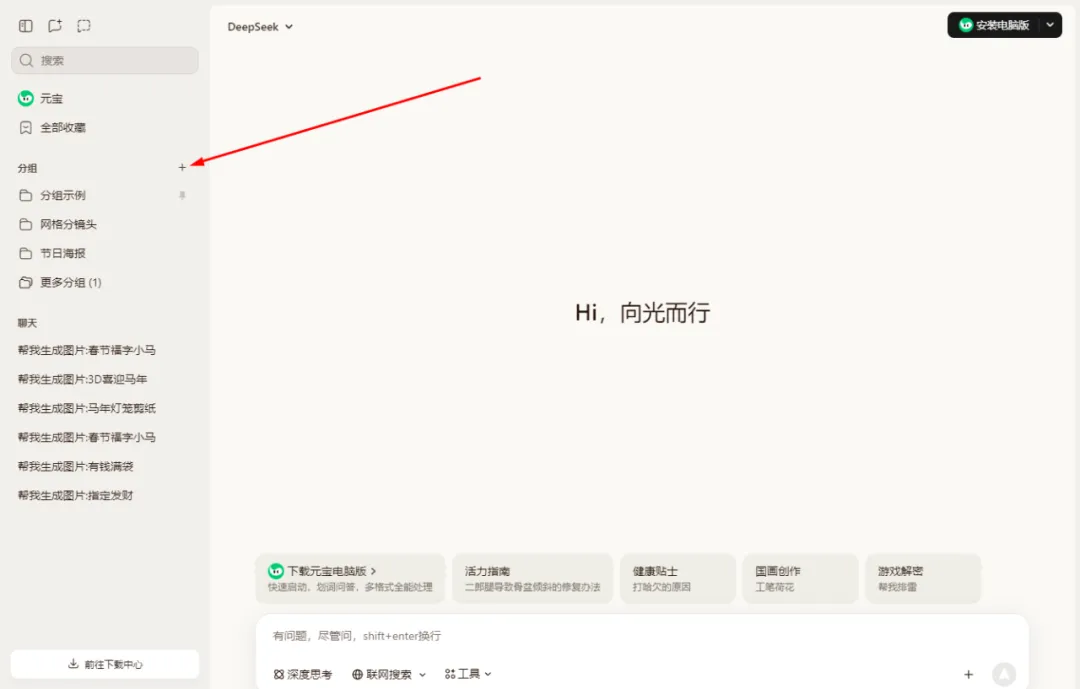Expand the 工具 tools dropdown
Screen dimensions: 1080x689
(x=466, y=673)
